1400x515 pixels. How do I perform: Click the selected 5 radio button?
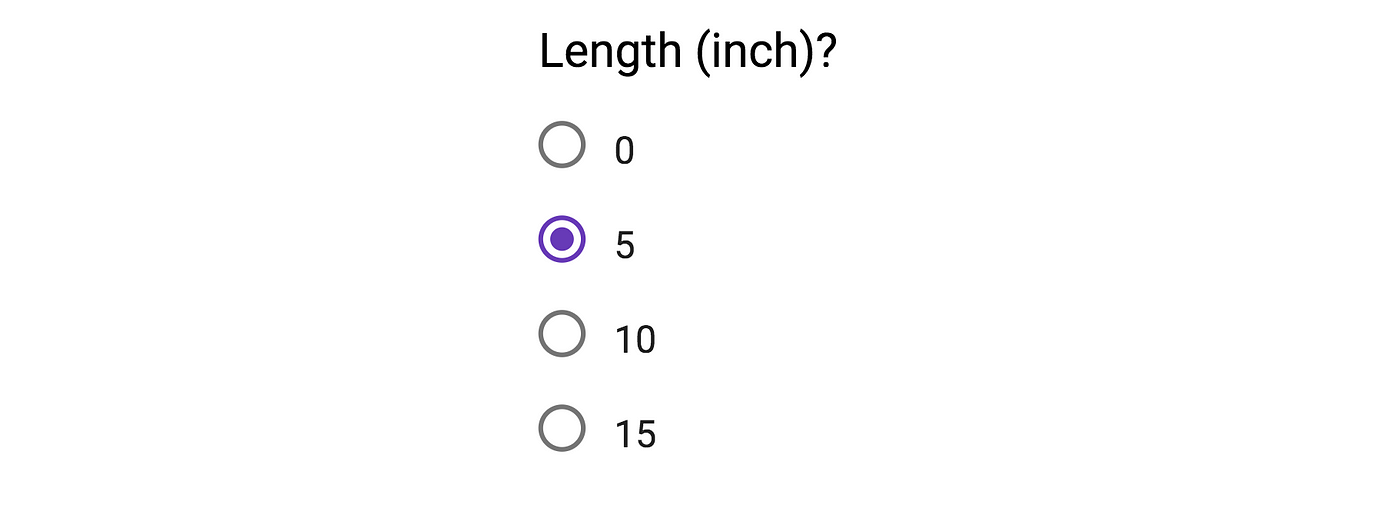pyautogui.click(x=561, y=239)
